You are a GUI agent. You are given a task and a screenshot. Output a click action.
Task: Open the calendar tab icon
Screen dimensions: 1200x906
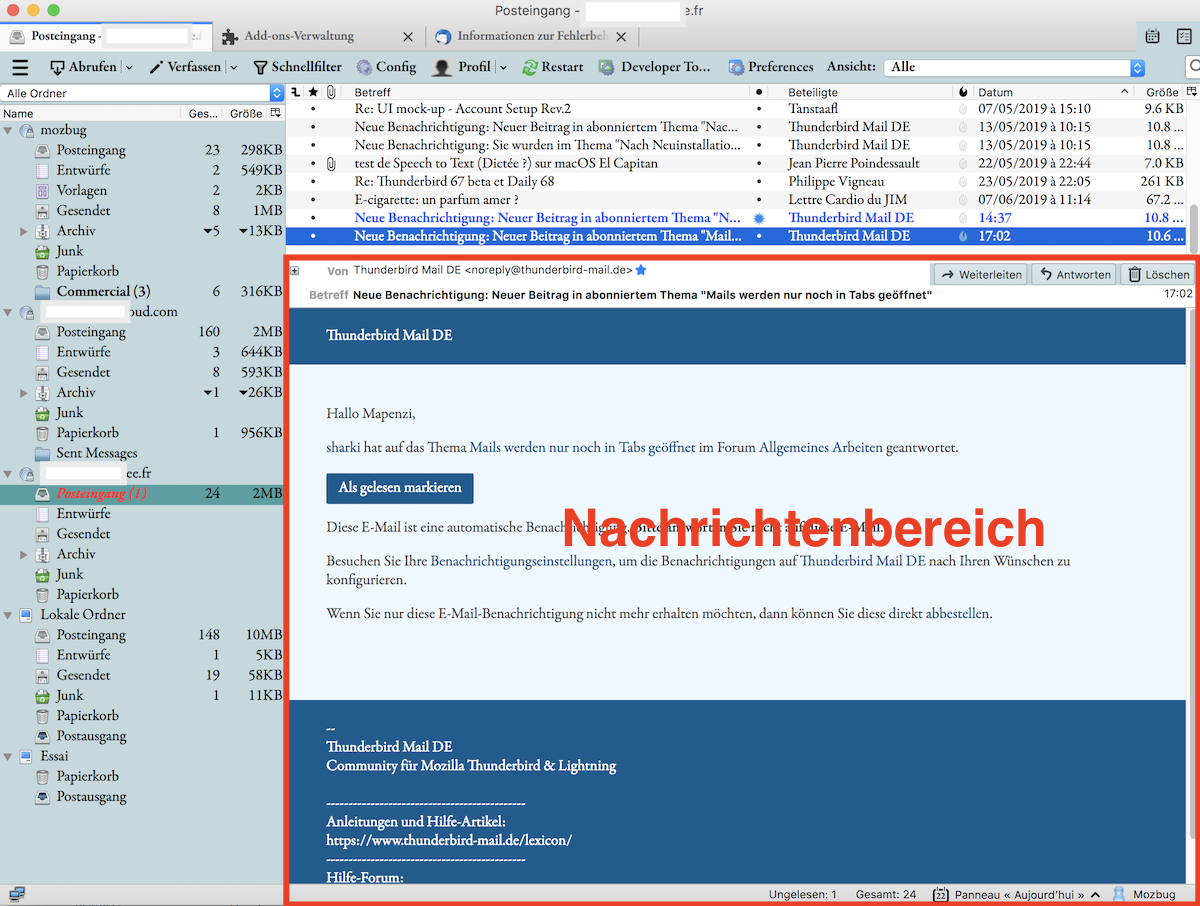1153,37
